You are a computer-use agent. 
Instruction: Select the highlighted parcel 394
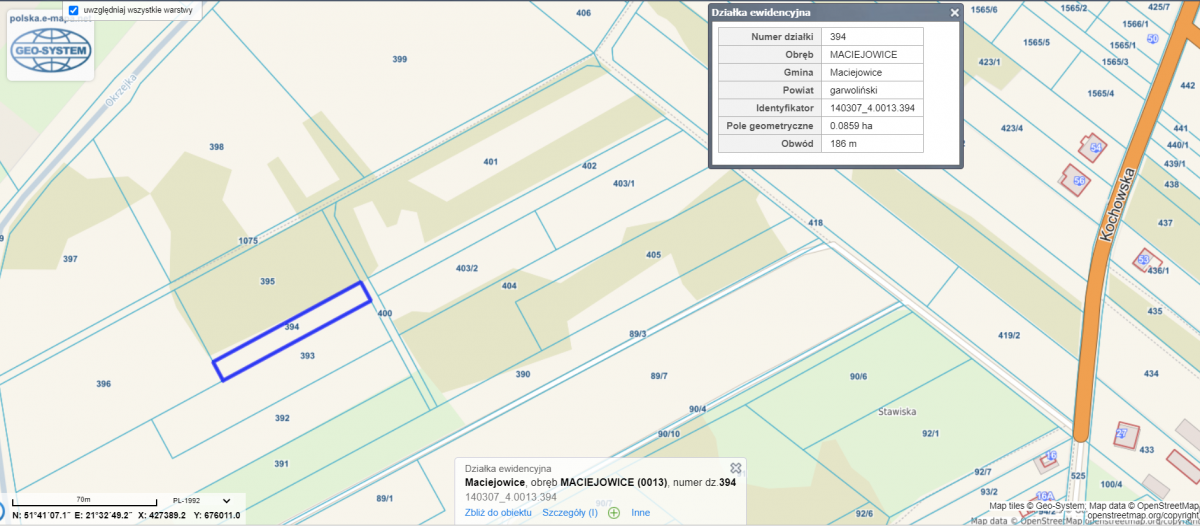pos(292,327)
